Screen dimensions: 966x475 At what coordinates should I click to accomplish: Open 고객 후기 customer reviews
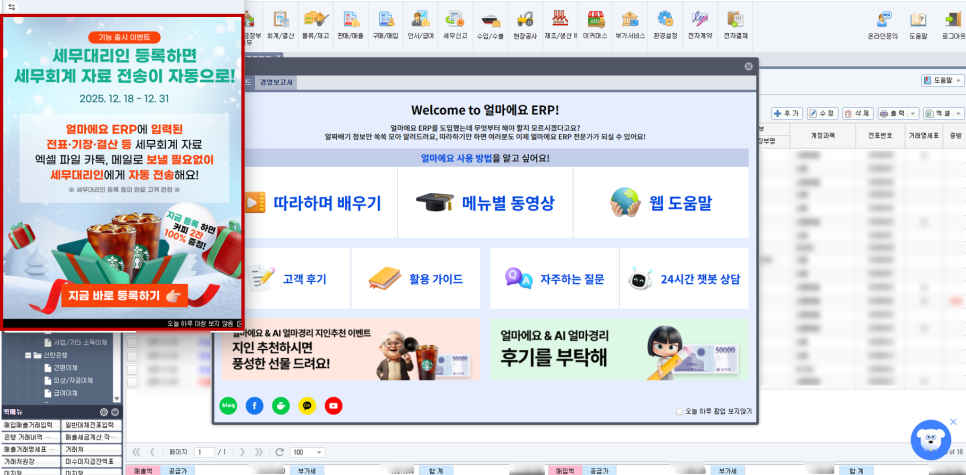[298, 278]
